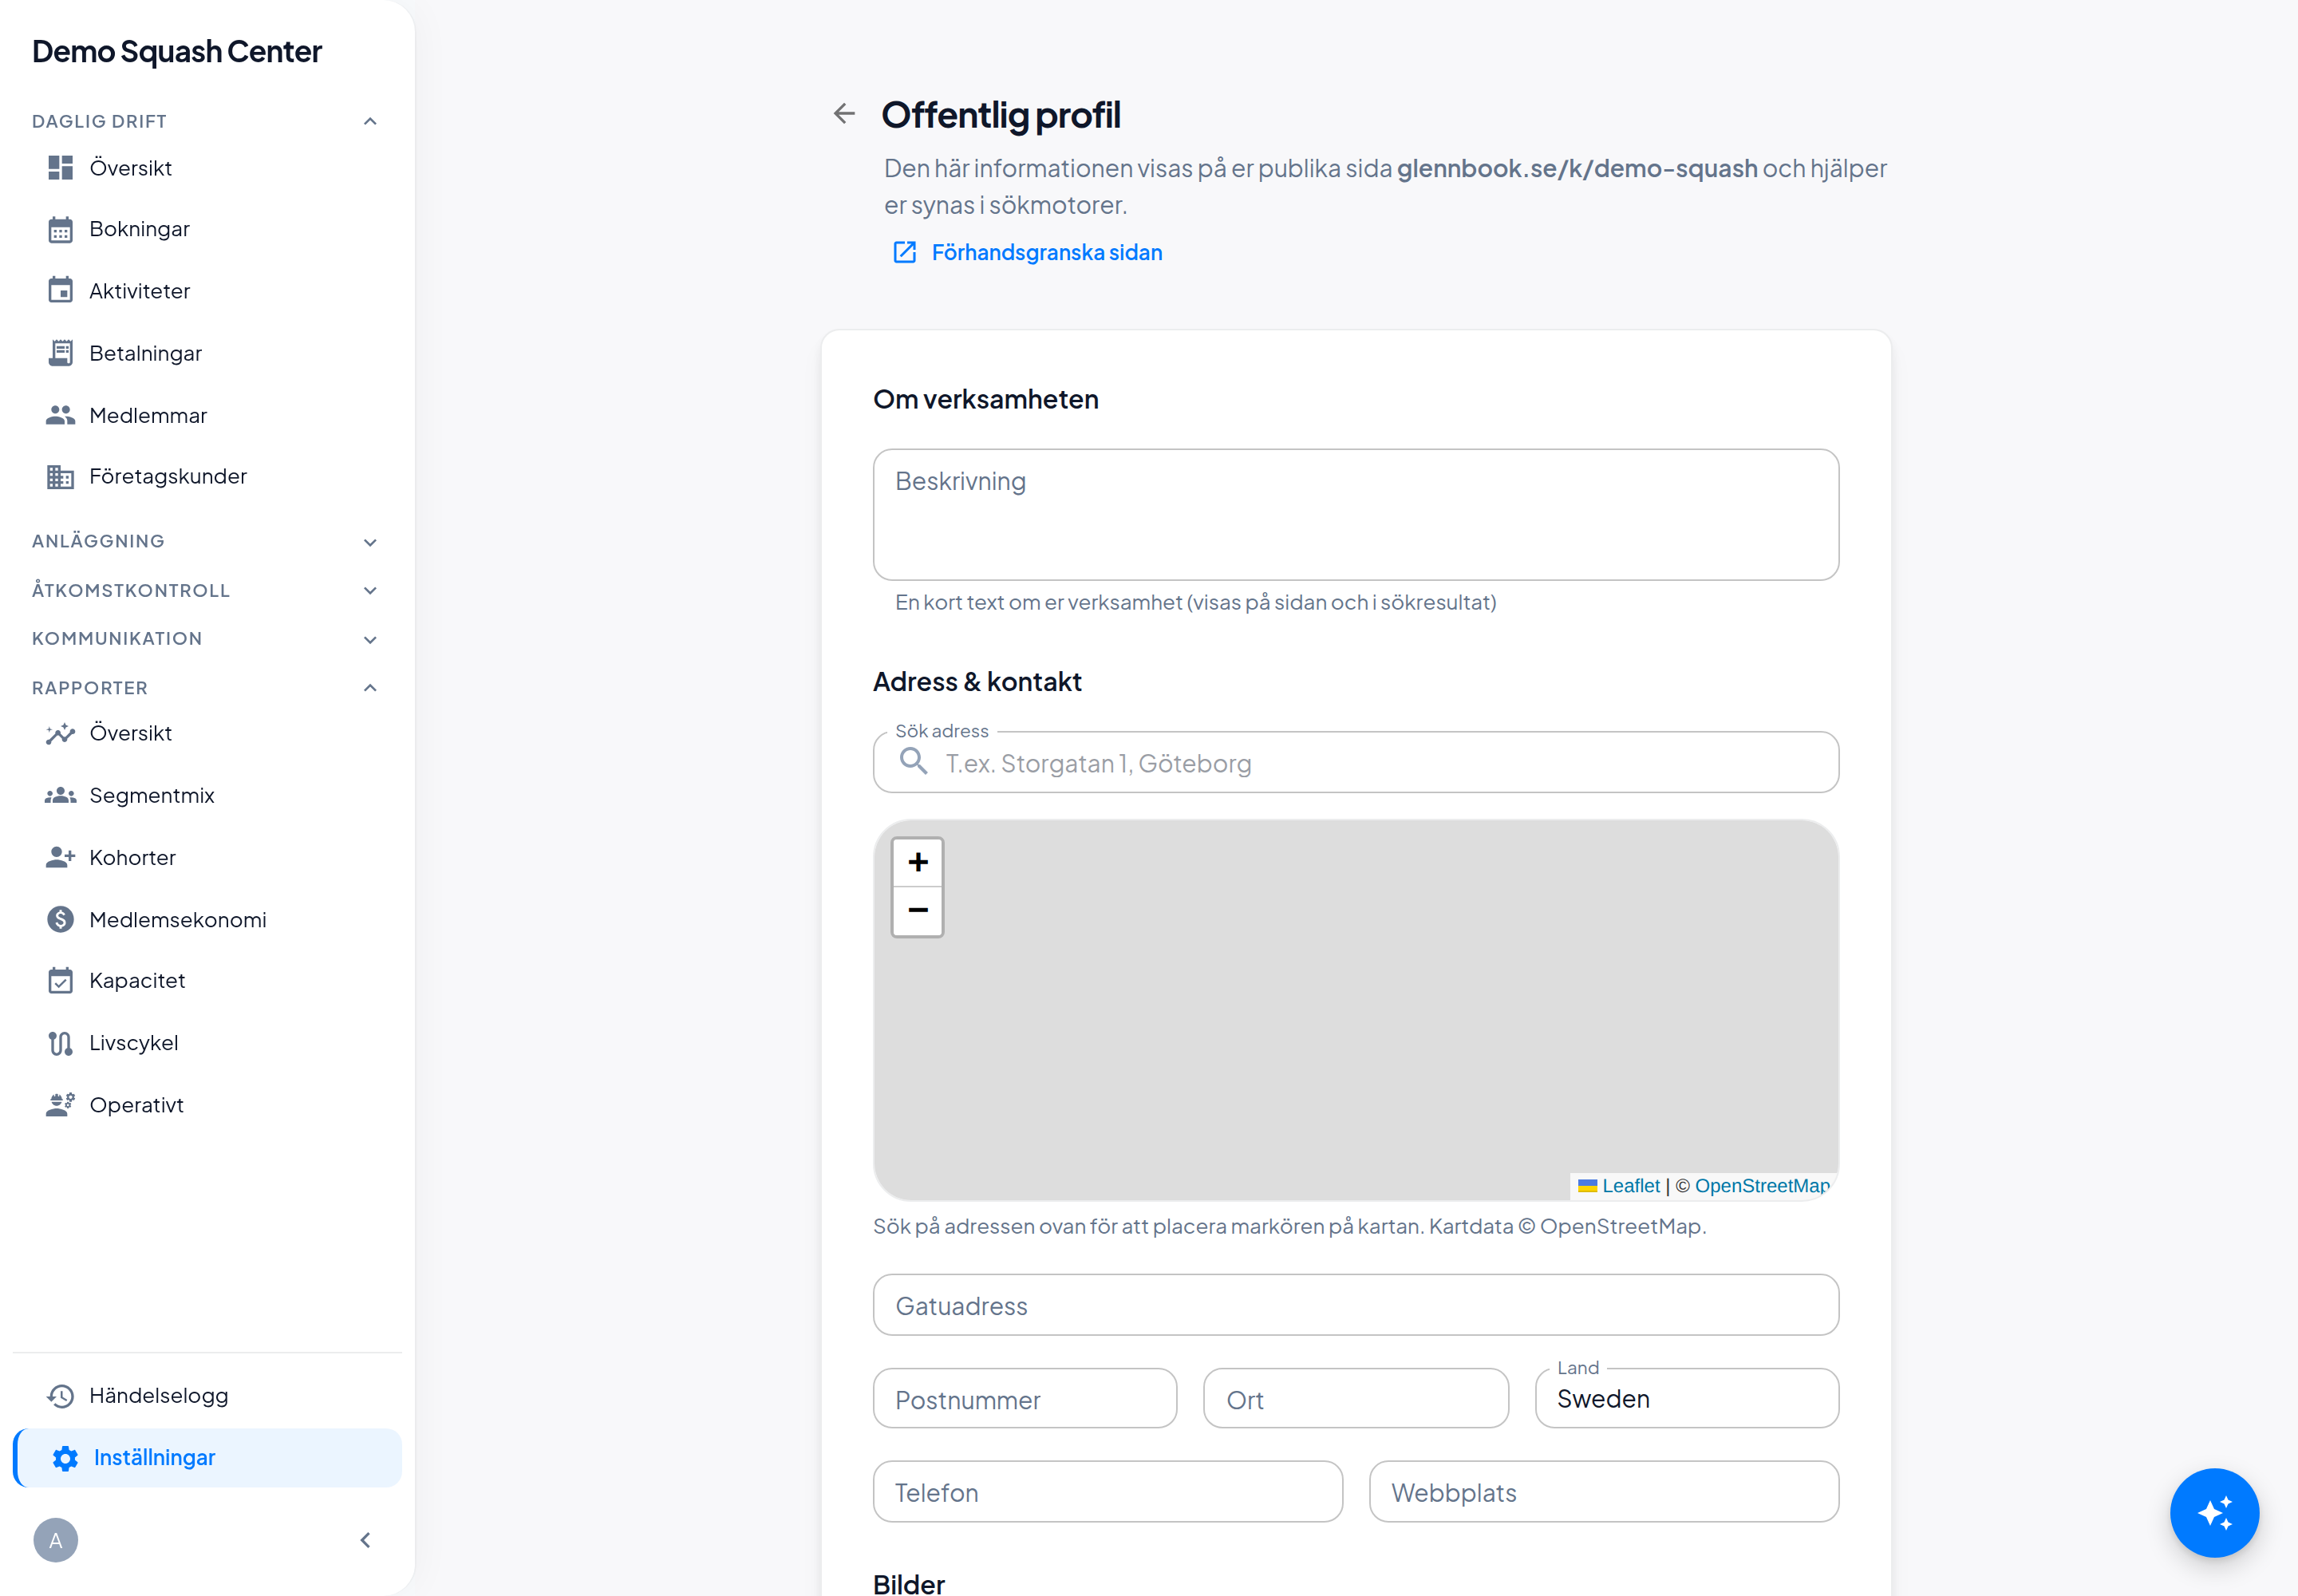Click the Bokningar calendar icon

pos(60,229)
